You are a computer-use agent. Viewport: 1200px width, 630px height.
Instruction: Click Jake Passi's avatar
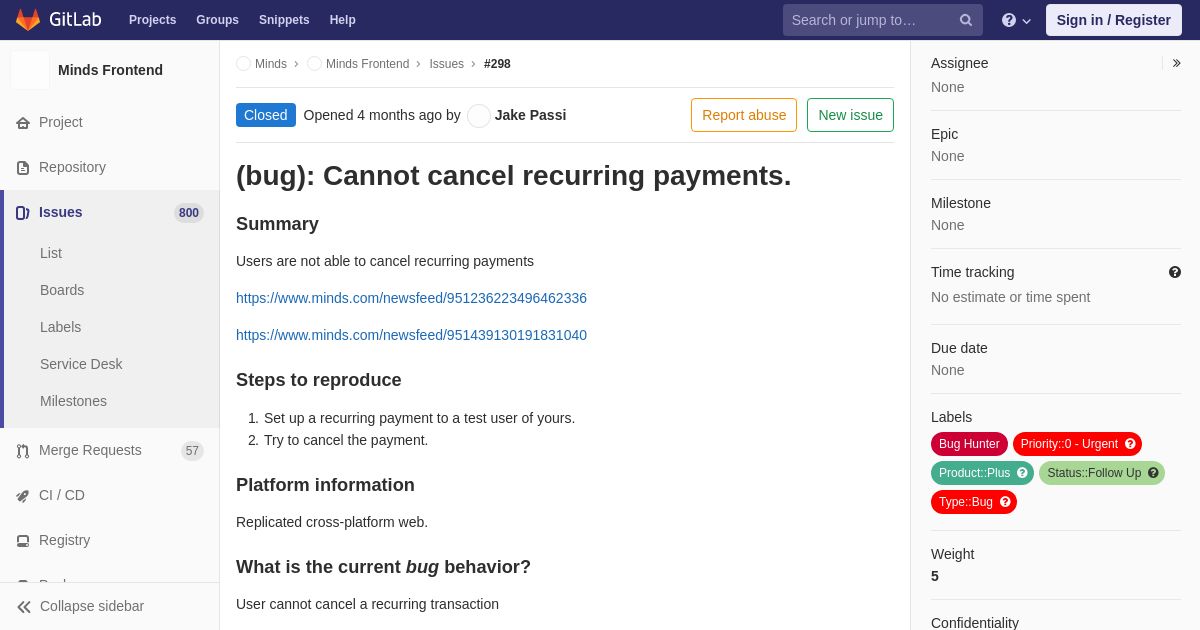[479, 115]
